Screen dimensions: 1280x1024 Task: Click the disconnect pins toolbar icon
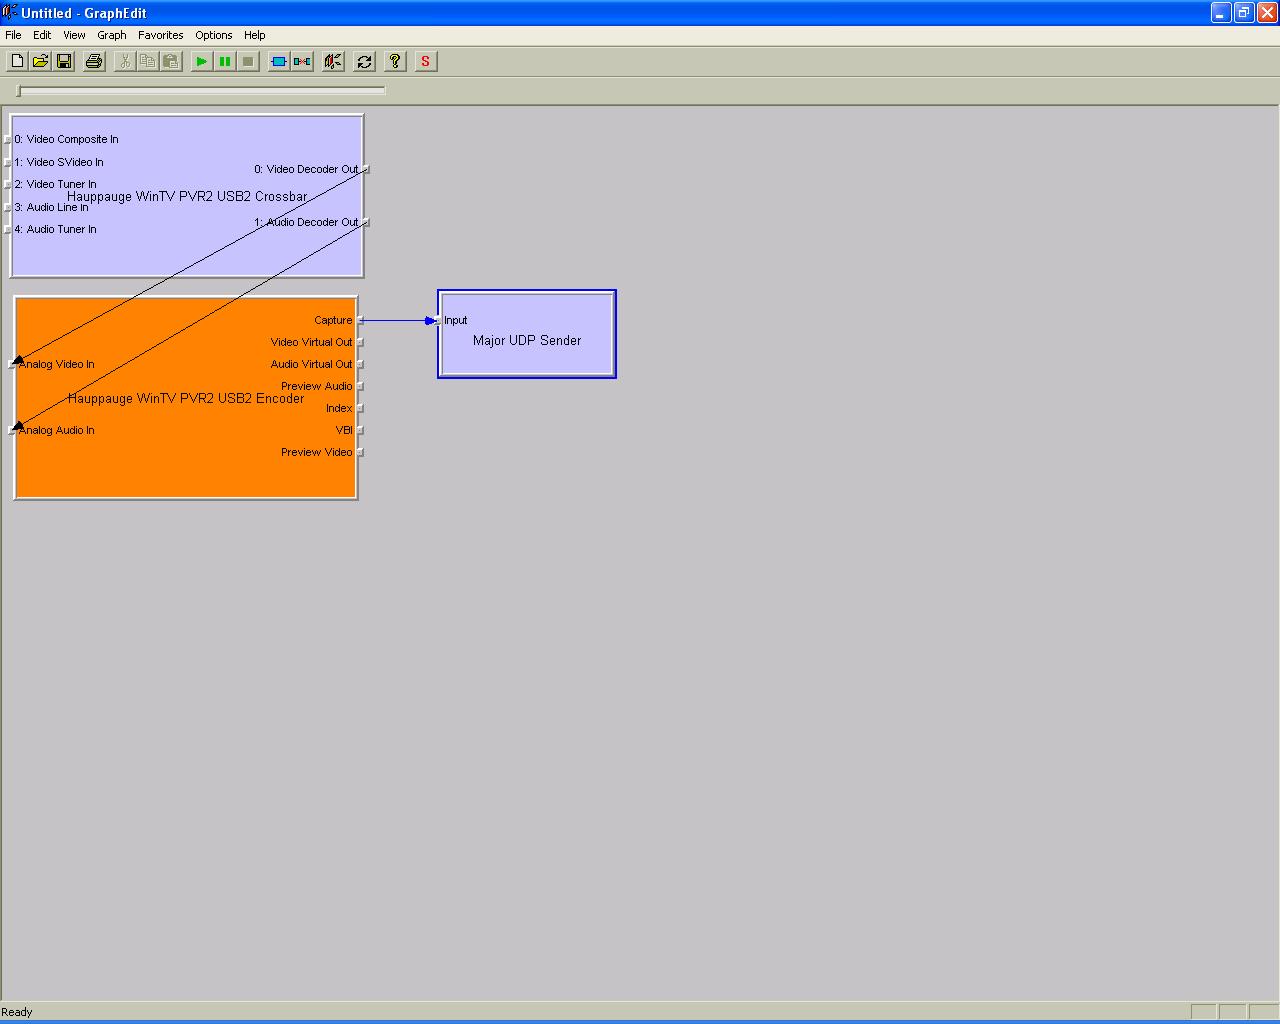click(x=303, y=61)
